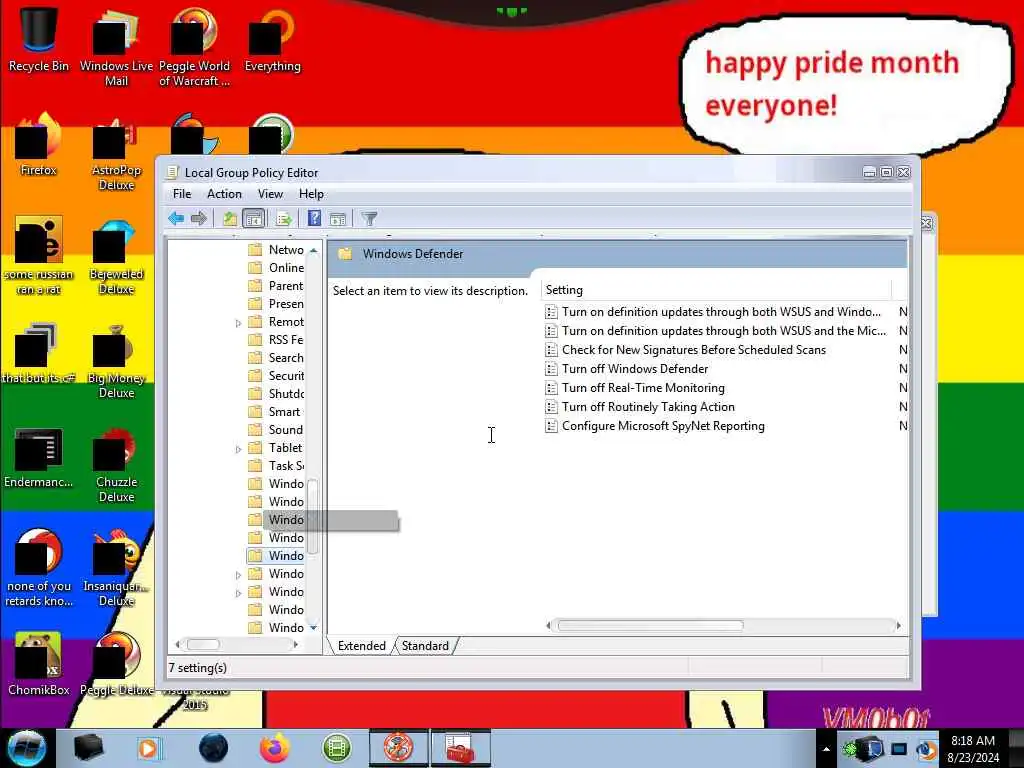Open Help via the blue question-mark icon
The height and width of the screenshot is (768, 1024).
(x=314, y=218)
